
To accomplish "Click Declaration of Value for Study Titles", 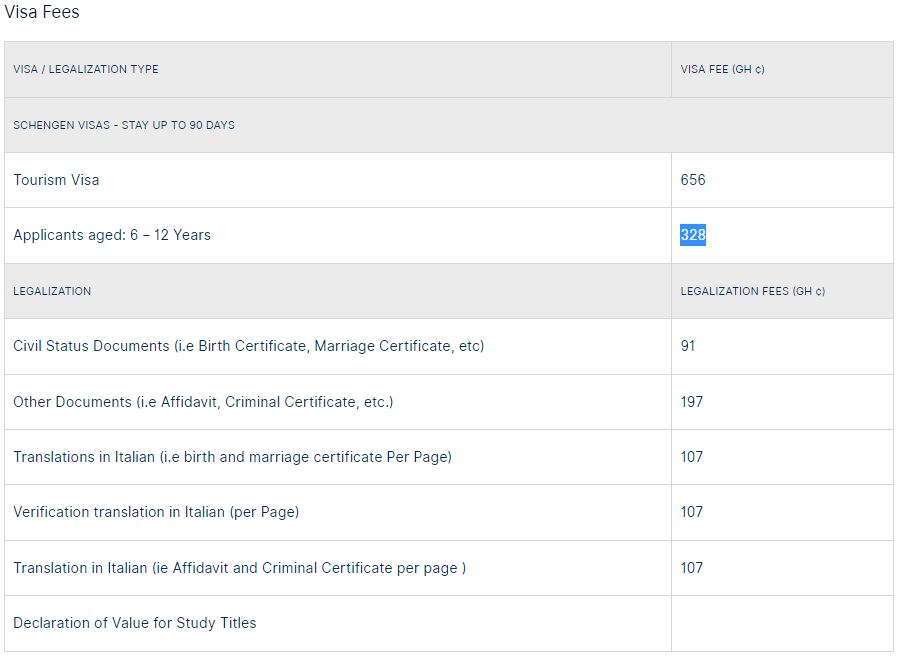I will point(134,623).
